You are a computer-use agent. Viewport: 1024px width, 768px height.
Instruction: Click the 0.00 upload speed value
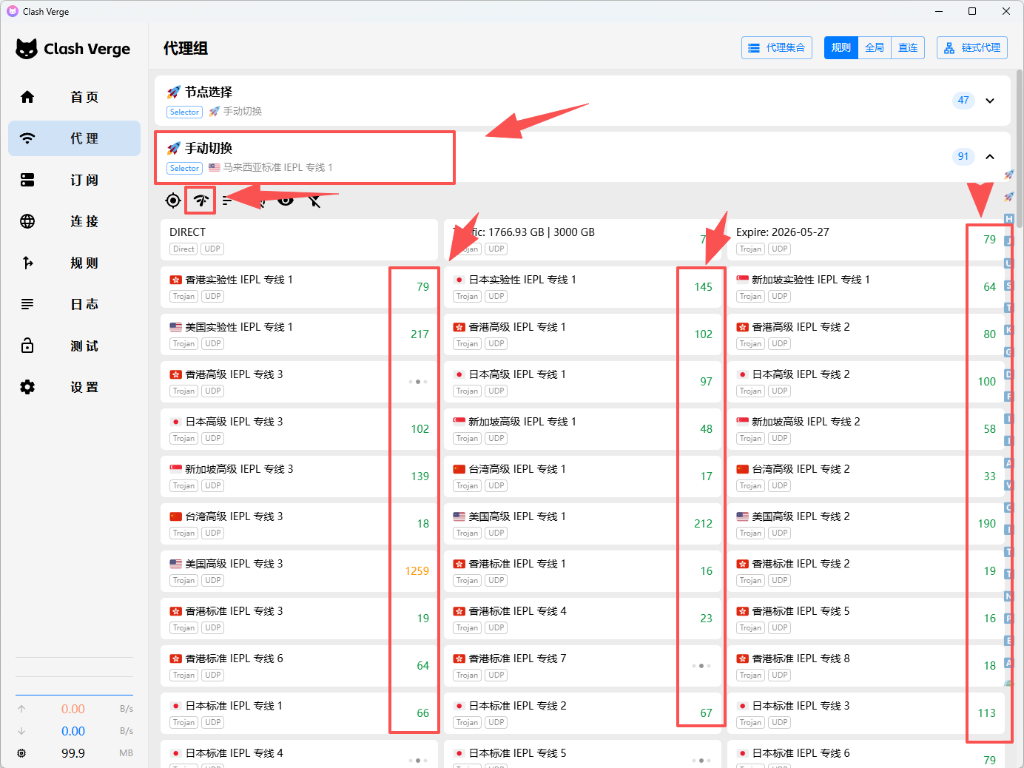point(73,709)
